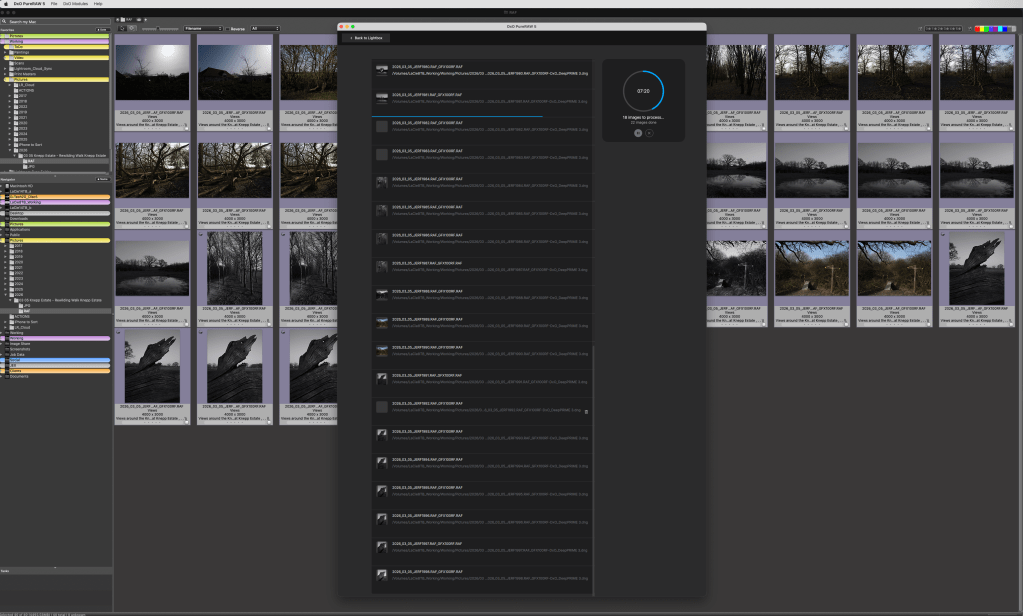Pause the DxO PureRAW processing queue

pyautogui.click(x=638, y=132)
